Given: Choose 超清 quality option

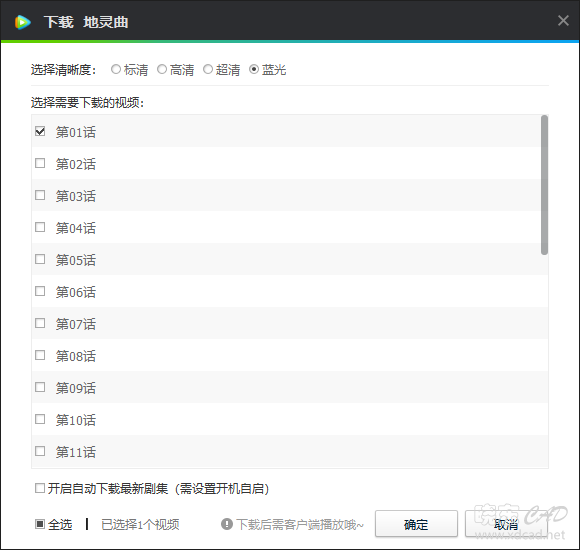Looking at the screenshot, I should click(x=208, y=69).
